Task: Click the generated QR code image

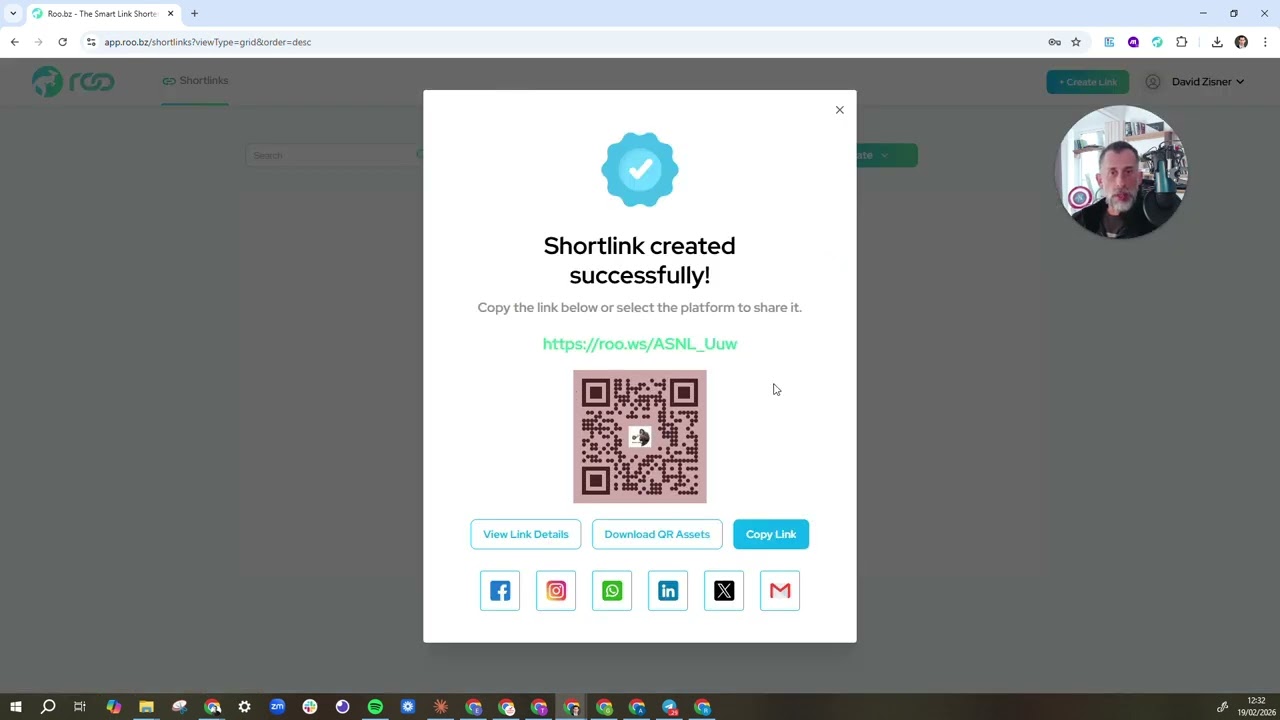Action: click(x=640, y=437)
